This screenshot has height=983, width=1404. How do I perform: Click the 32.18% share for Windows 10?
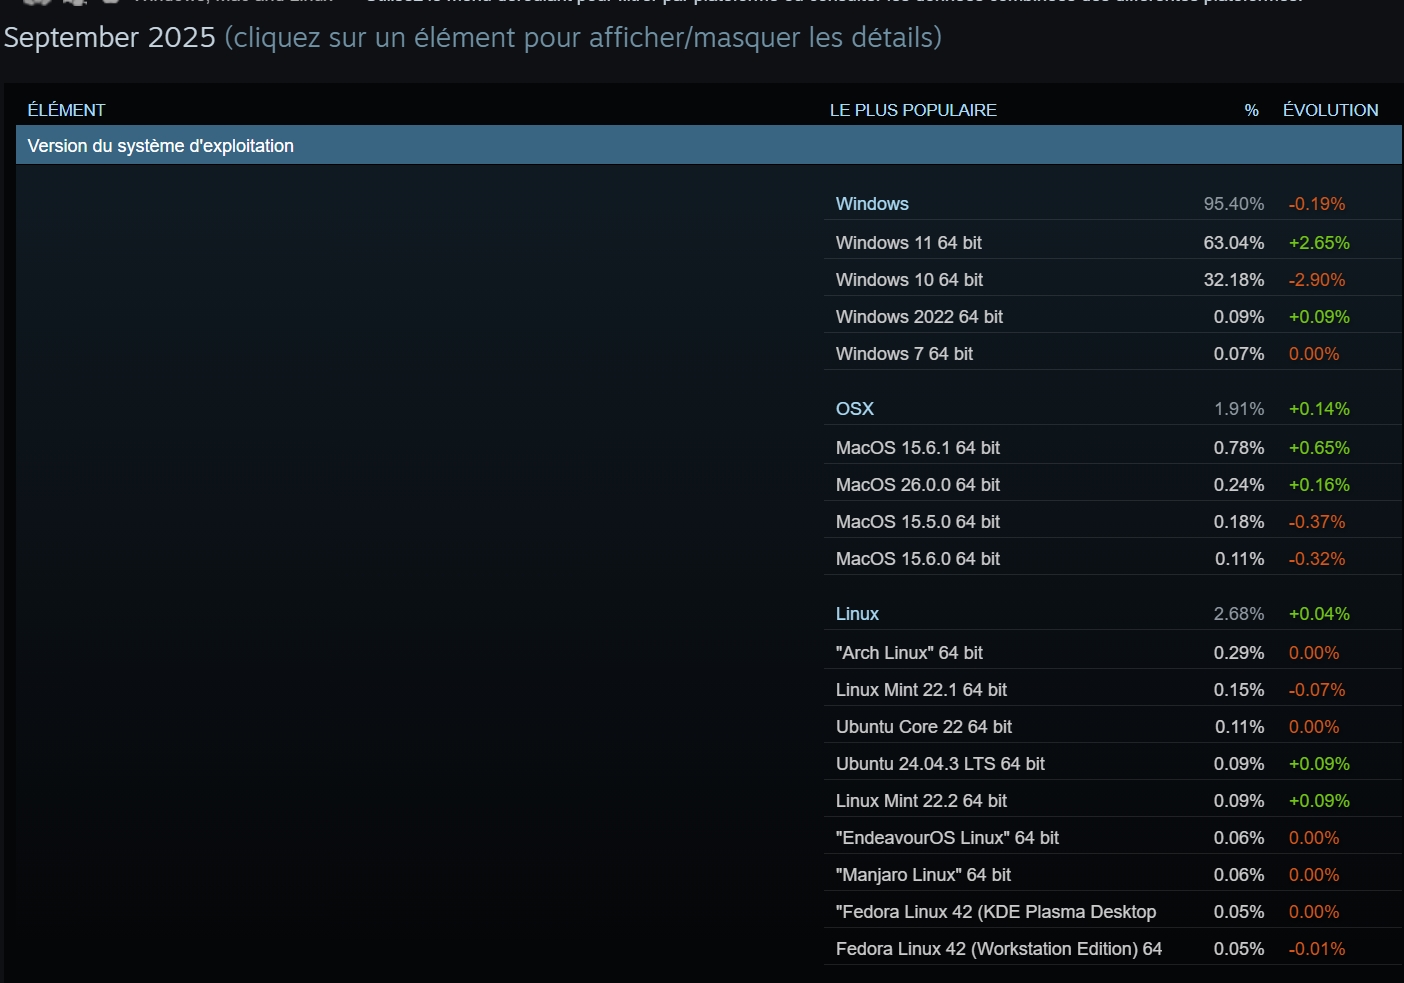point(1234,280)
